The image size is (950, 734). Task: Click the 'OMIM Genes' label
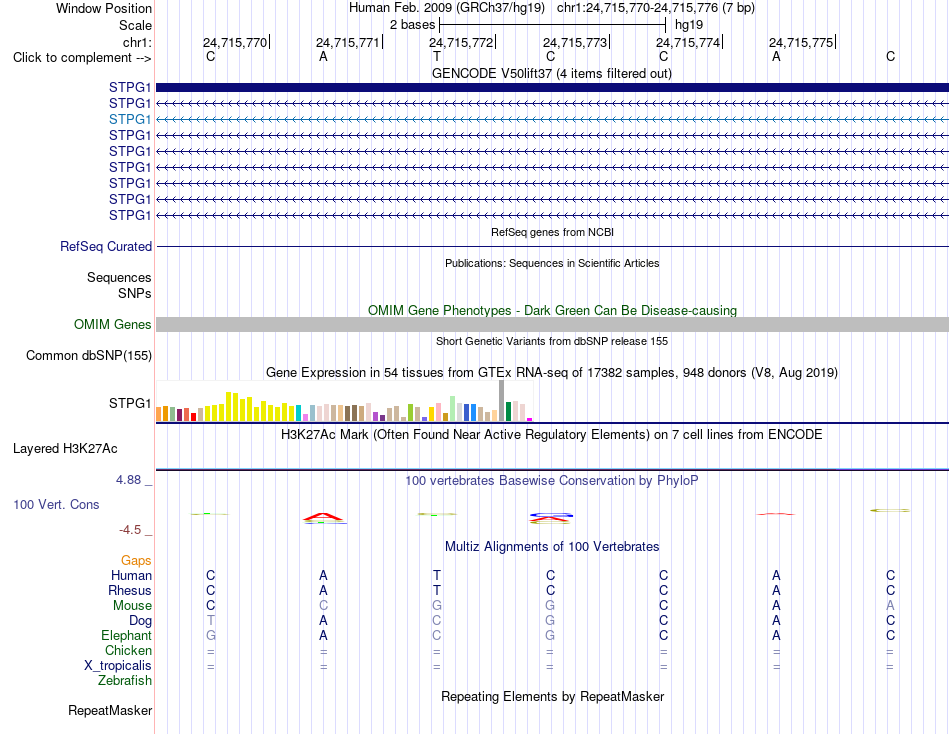(113, 325)
